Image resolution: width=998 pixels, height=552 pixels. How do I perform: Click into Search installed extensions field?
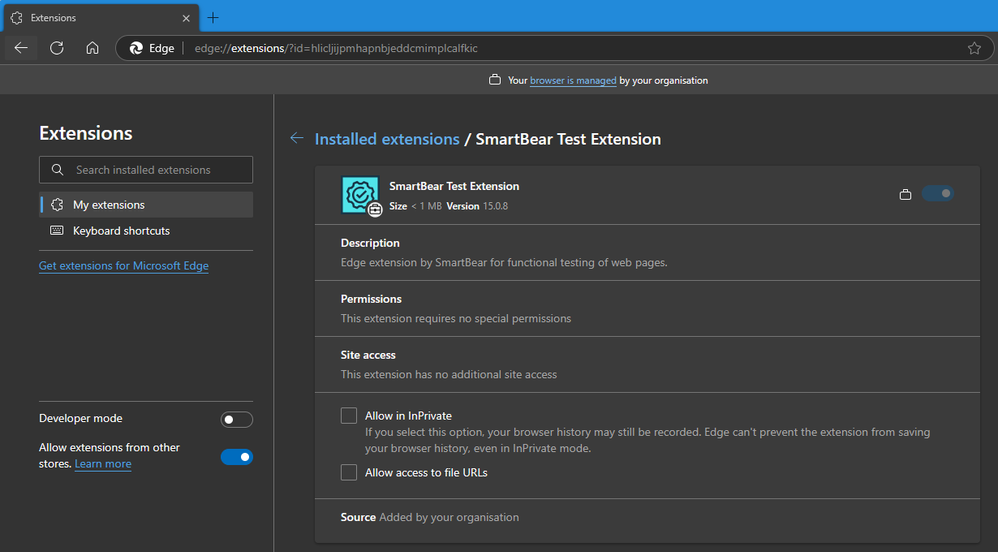146,170
